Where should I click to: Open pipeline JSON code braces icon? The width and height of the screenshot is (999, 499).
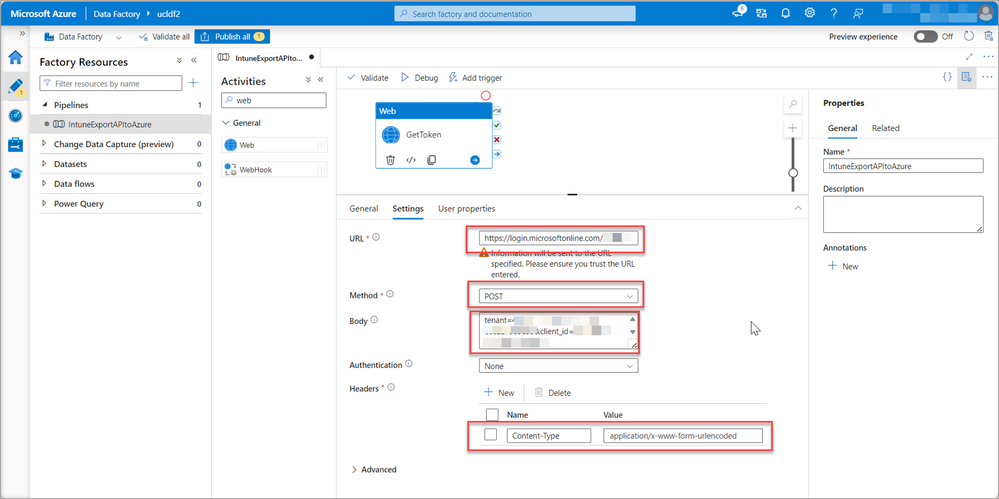[947, 77]
